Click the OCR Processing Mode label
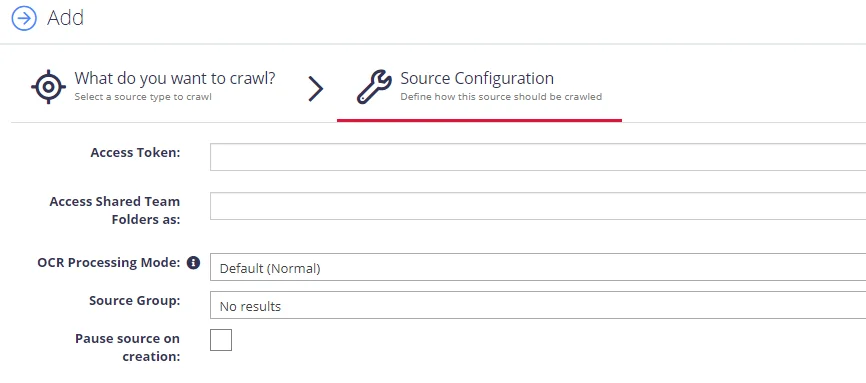This screenshot has width=866, height=383. point(109,263)
